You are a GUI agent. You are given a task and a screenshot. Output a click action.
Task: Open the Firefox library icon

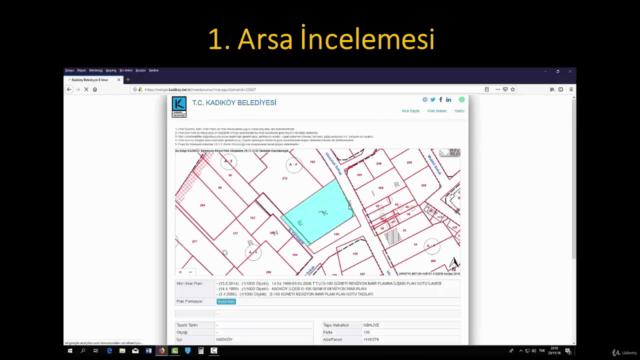point(552,89)
